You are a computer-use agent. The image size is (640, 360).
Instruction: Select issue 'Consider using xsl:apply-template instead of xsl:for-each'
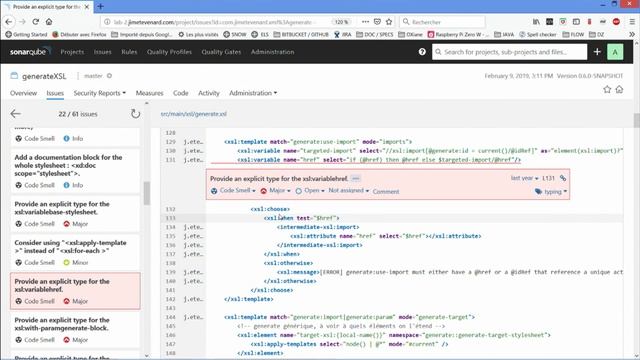(75, 252)
